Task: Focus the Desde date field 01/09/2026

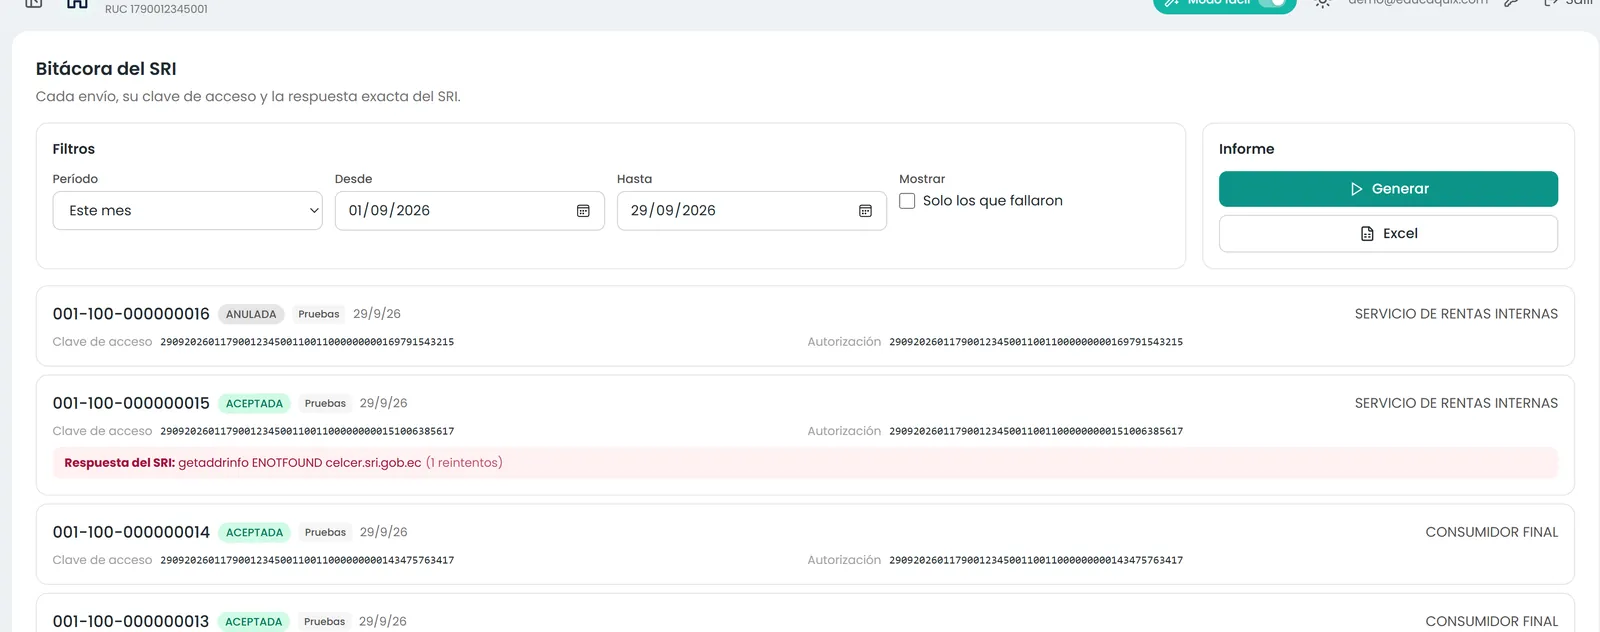Action: [x=470, y=211]
